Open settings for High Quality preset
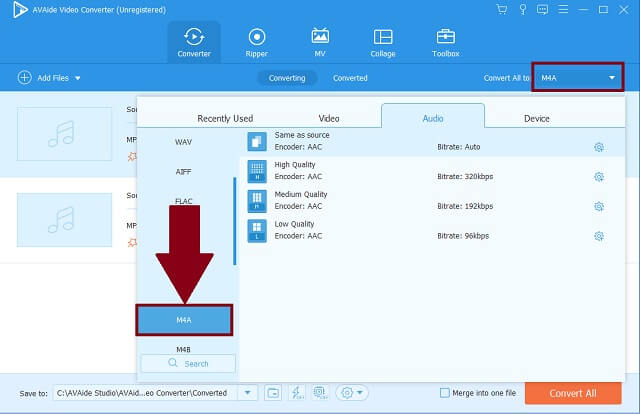This screenshot has height=414, width=640. [598, 177]
